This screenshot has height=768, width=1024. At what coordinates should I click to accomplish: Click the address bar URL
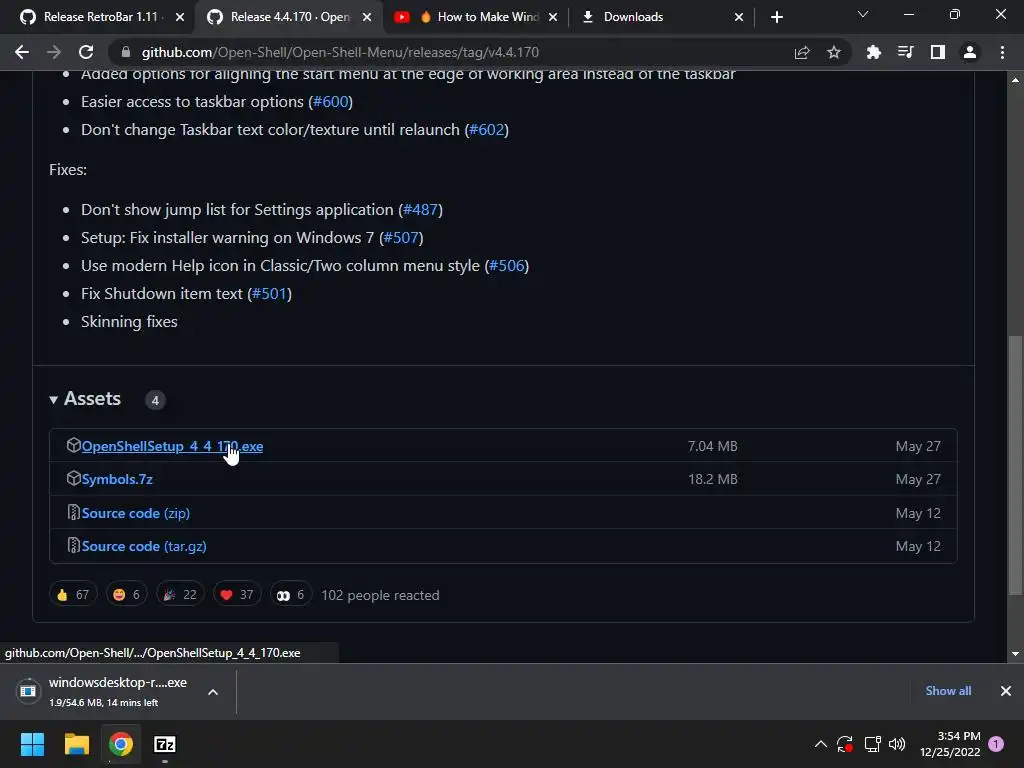pyautogui.click(x=340, y=52)
